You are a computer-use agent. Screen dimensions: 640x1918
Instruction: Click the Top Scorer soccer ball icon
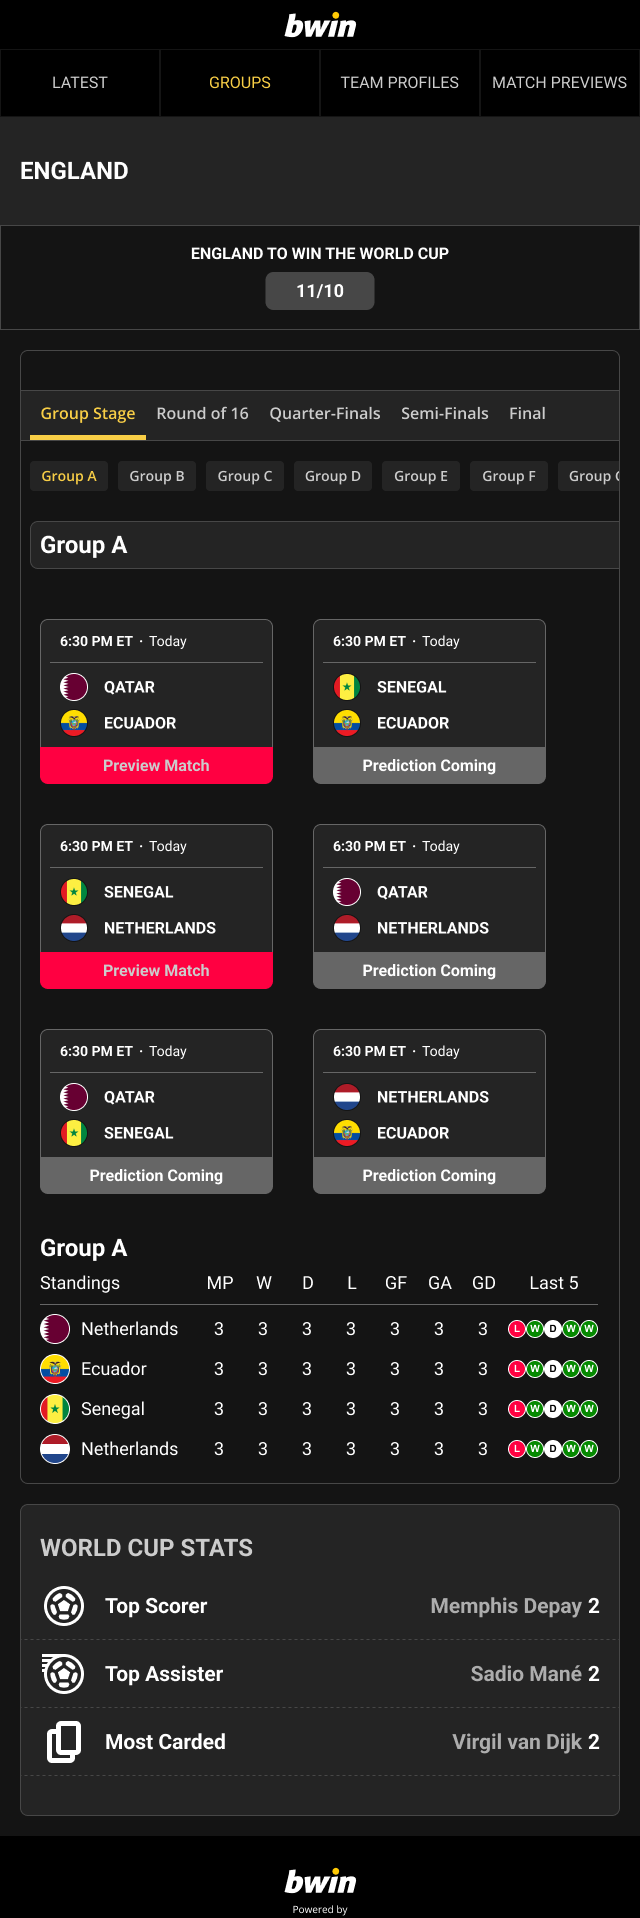click(64, 1606)
